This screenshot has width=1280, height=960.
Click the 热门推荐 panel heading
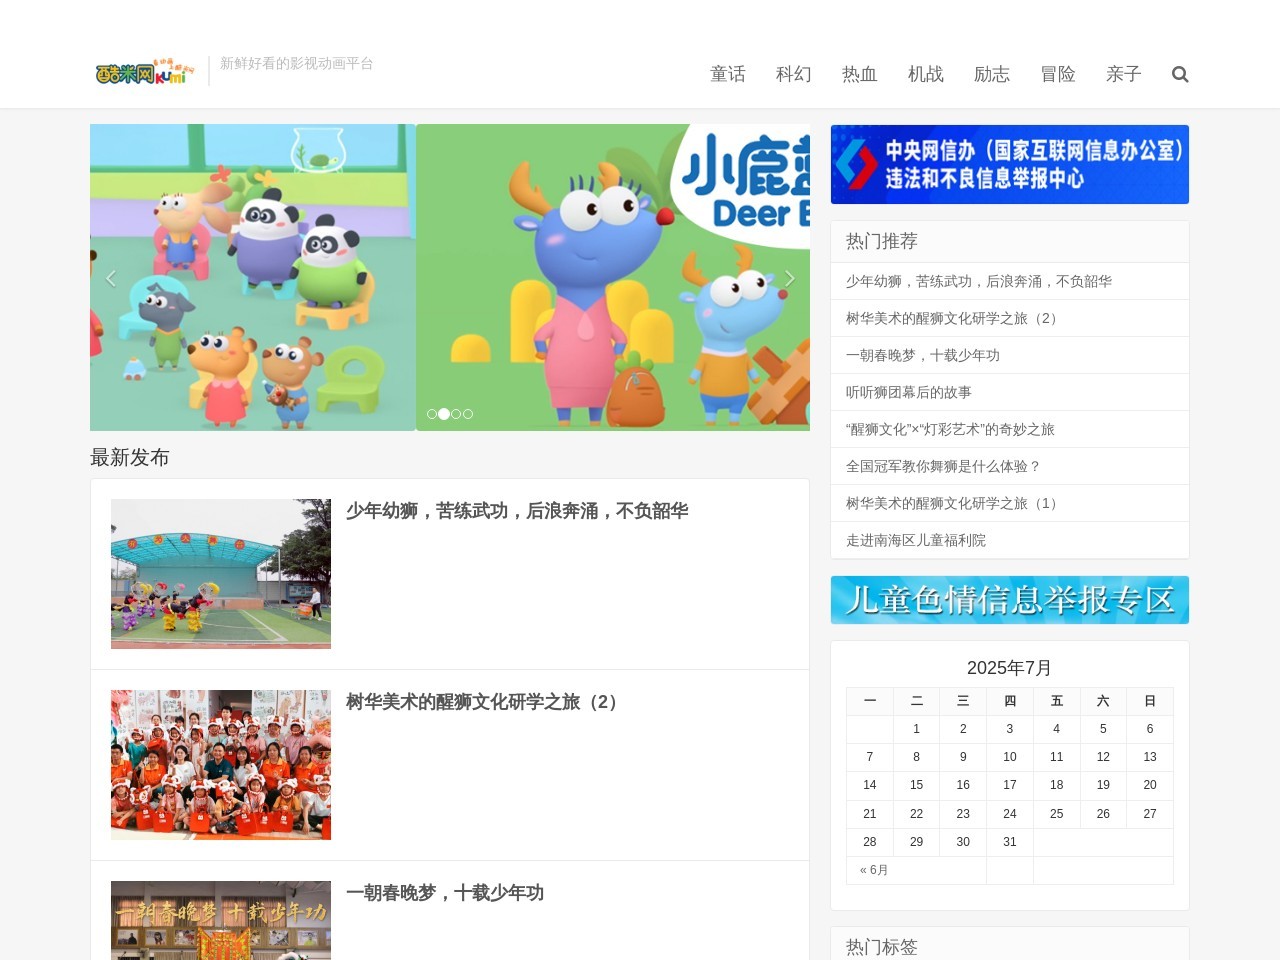(x=882, y=241)
